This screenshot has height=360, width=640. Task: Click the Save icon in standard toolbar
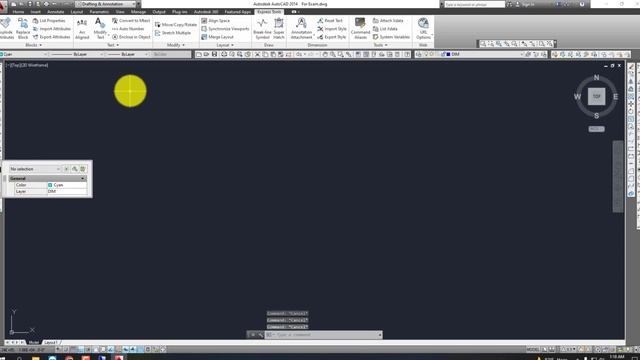tap(214, 54)
